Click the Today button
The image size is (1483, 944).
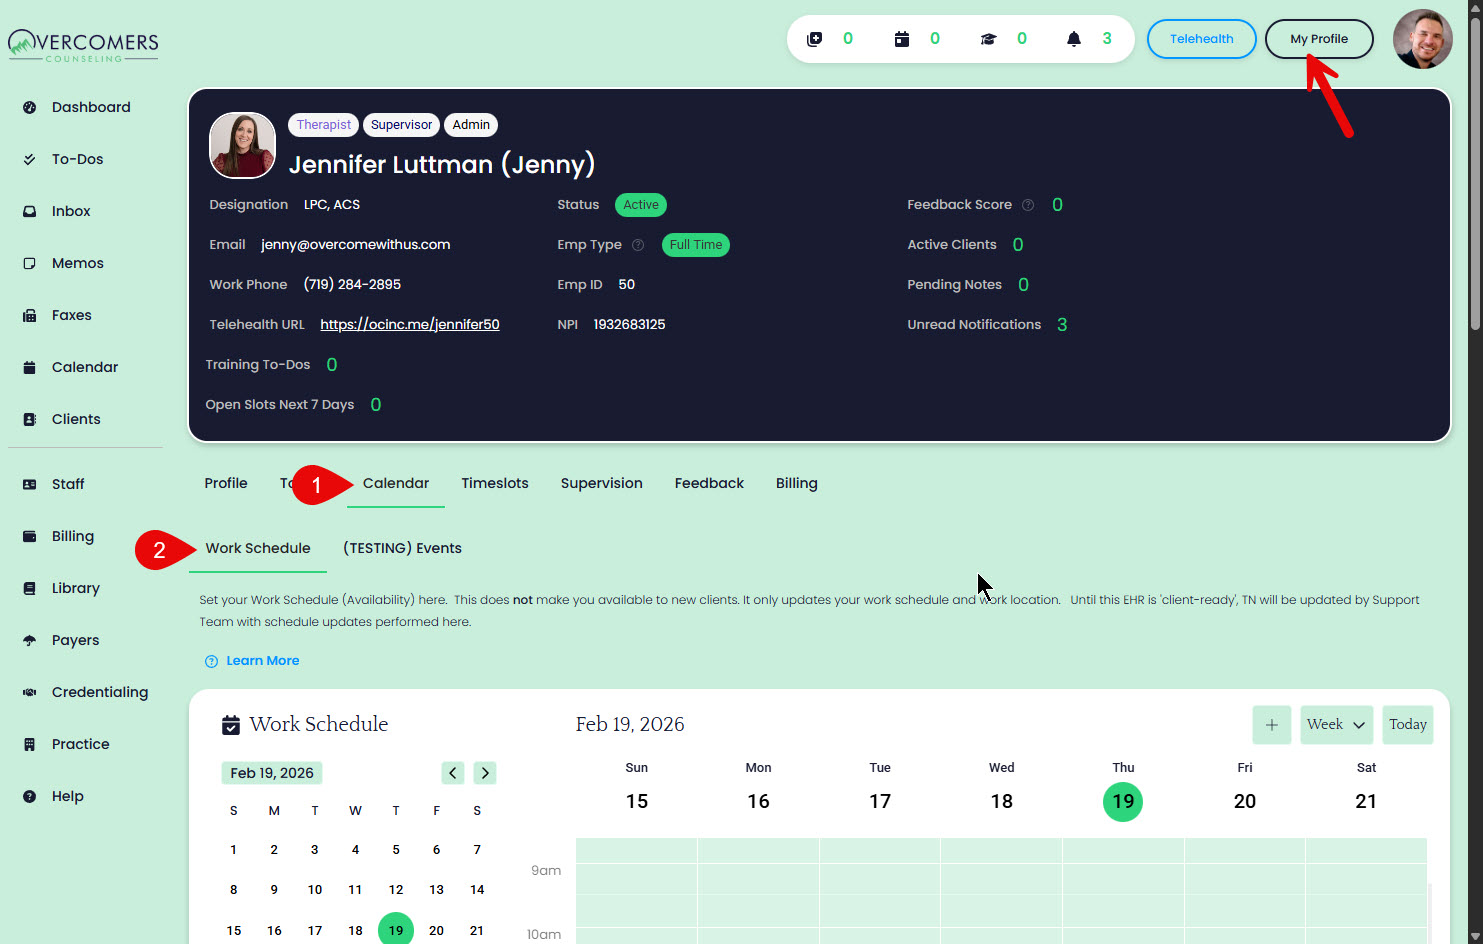1408,725
